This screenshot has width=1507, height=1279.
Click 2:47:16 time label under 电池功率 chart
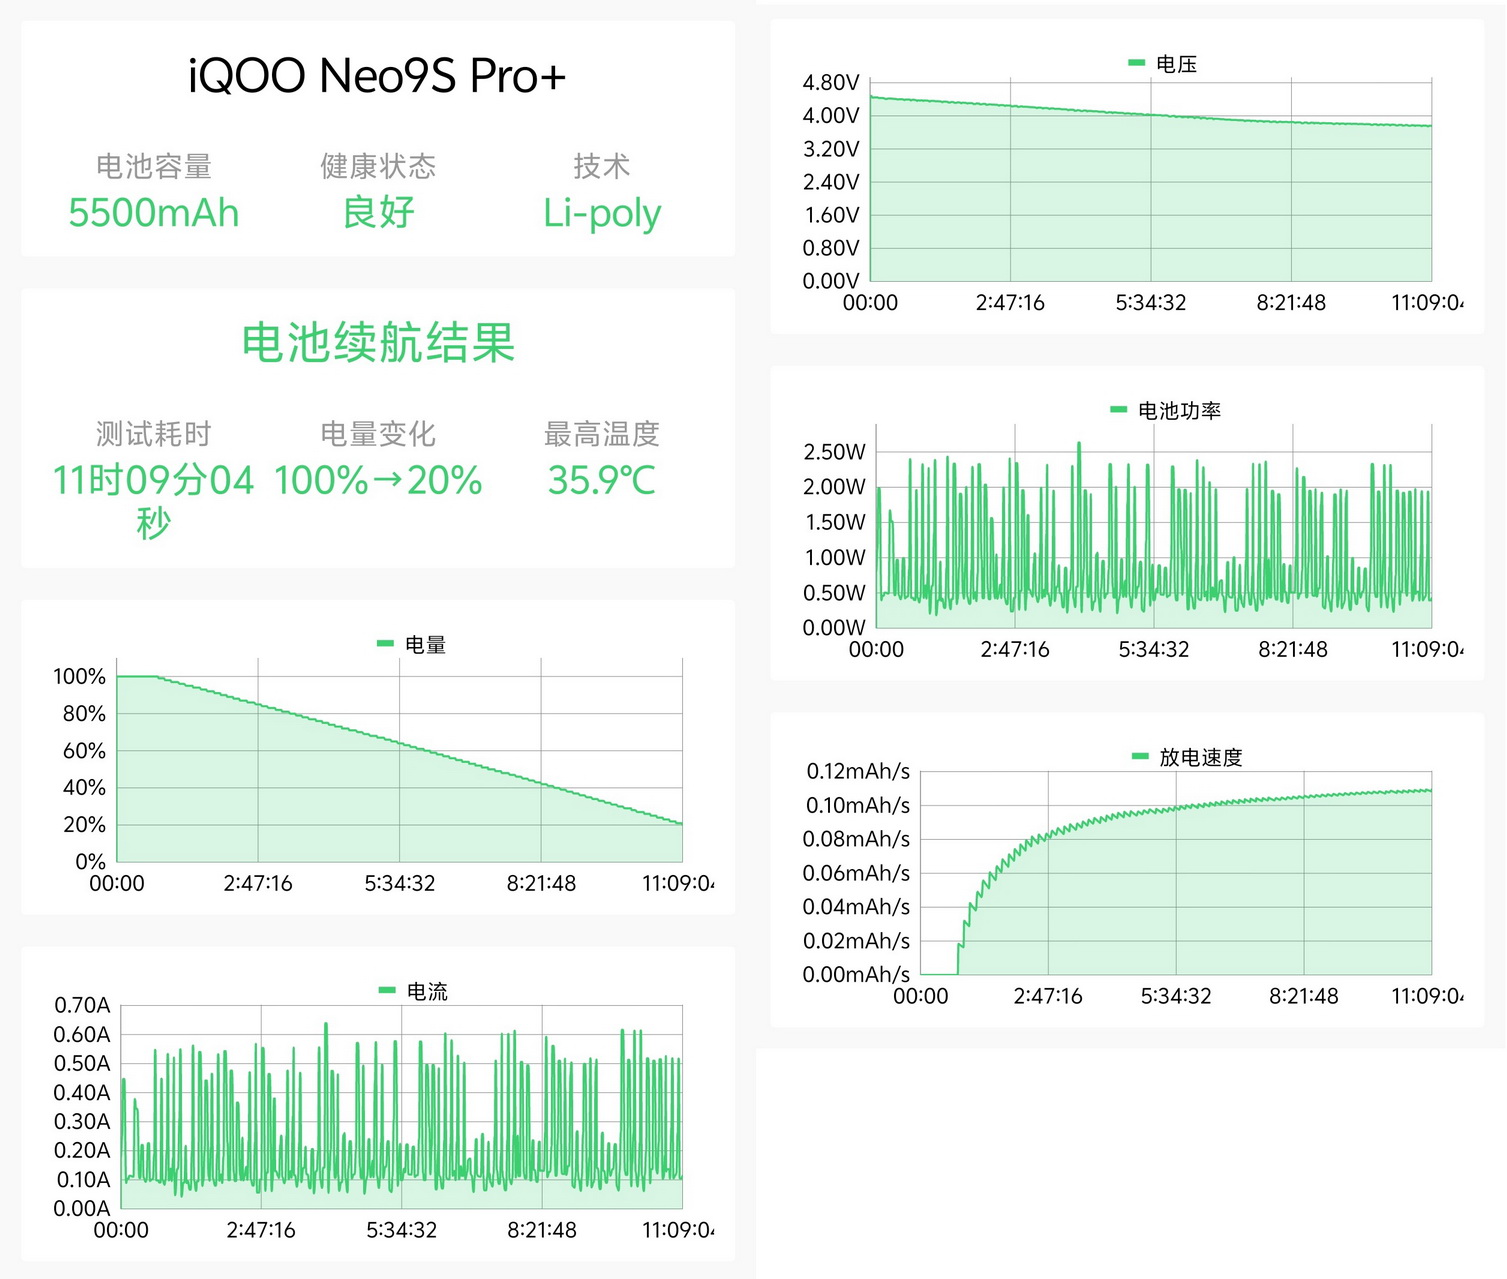[x=1015, y=650]
